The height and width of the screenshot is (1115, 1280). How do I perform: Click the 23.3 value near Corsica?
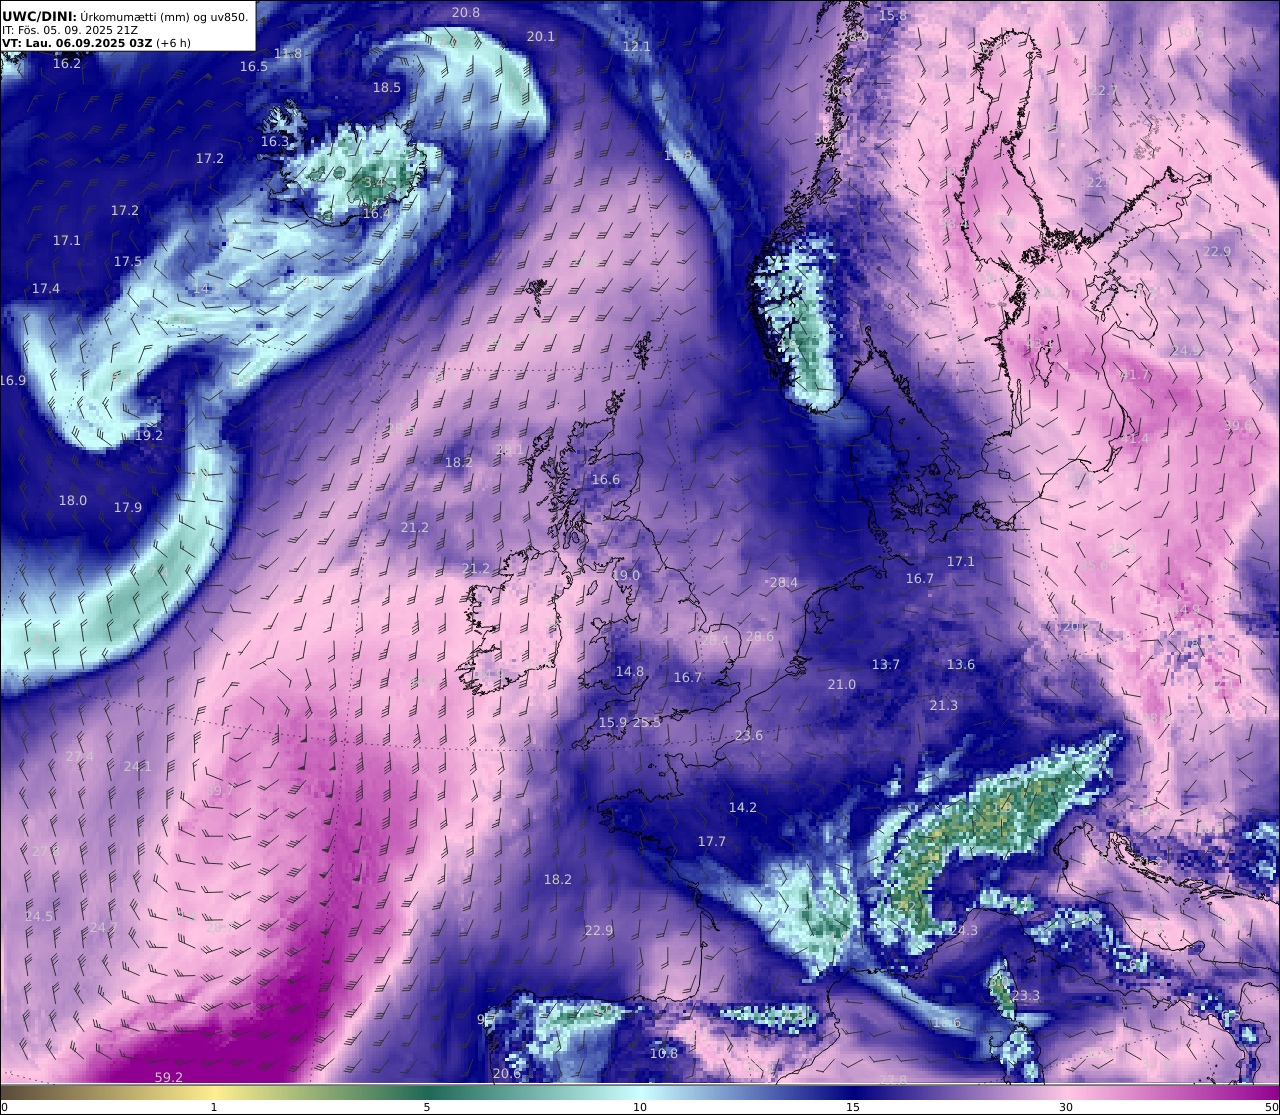click(1026, 995)
